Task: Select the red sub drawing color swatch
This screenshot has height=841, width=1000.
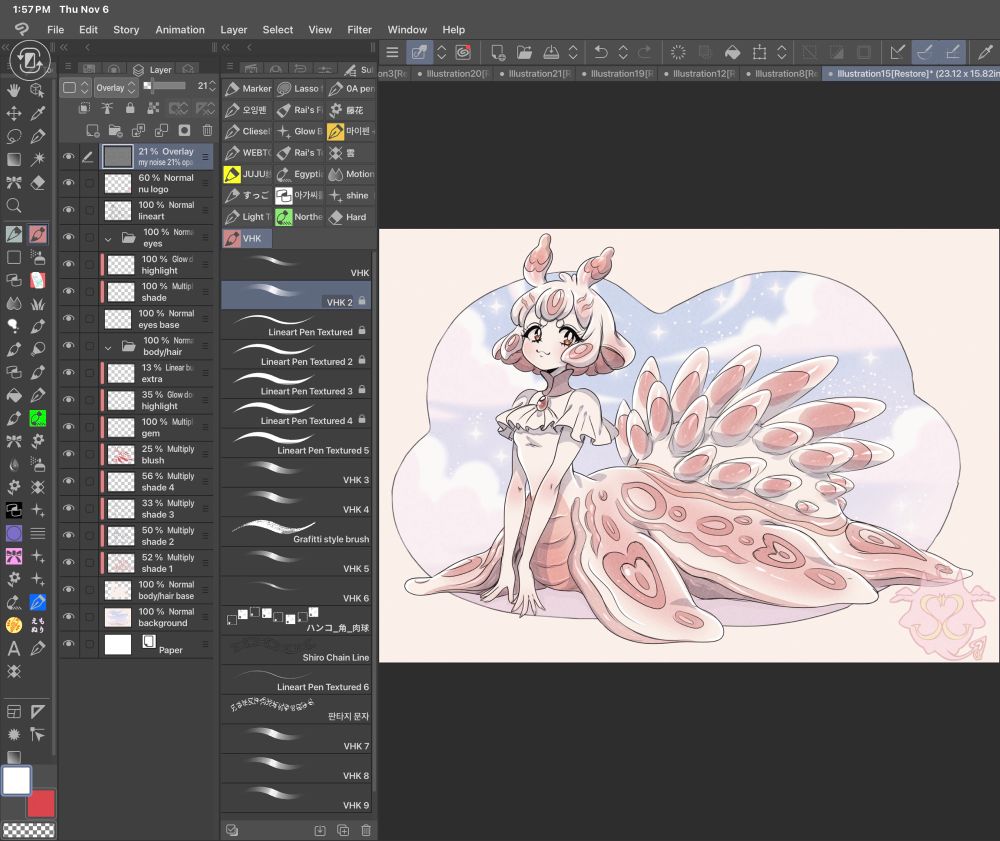Action: [x=41, y=802]
